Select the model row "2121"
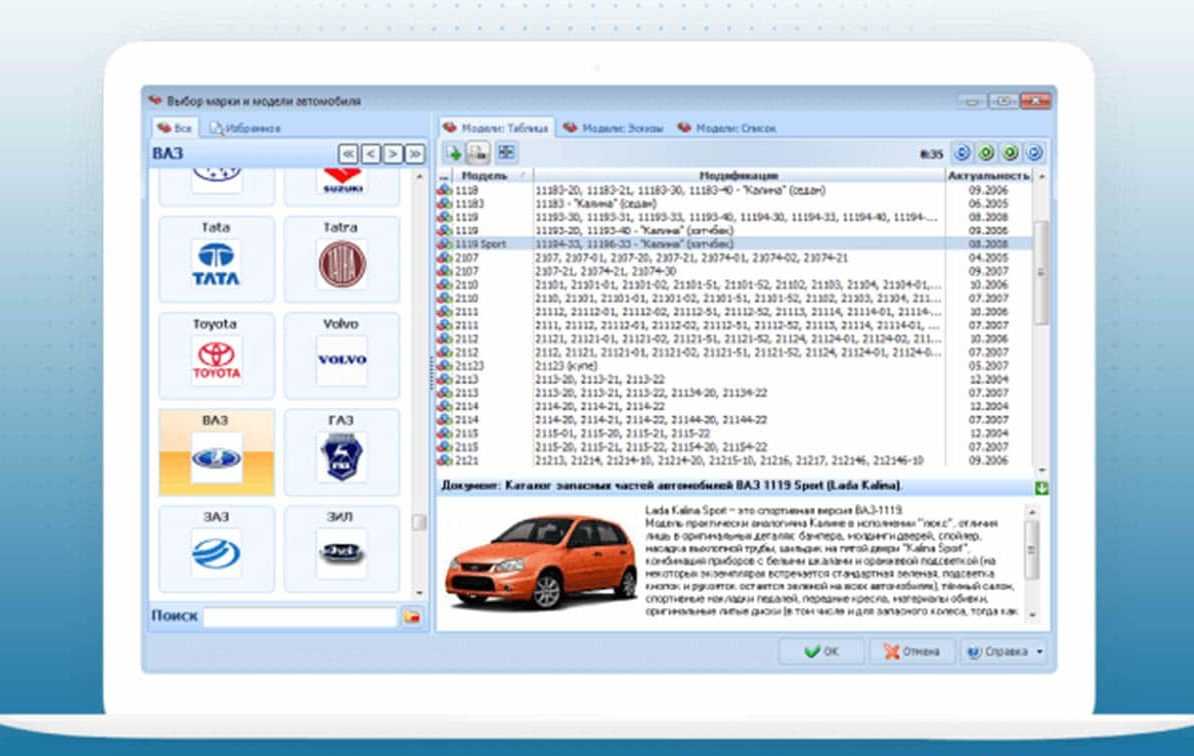 pos(734,461)
